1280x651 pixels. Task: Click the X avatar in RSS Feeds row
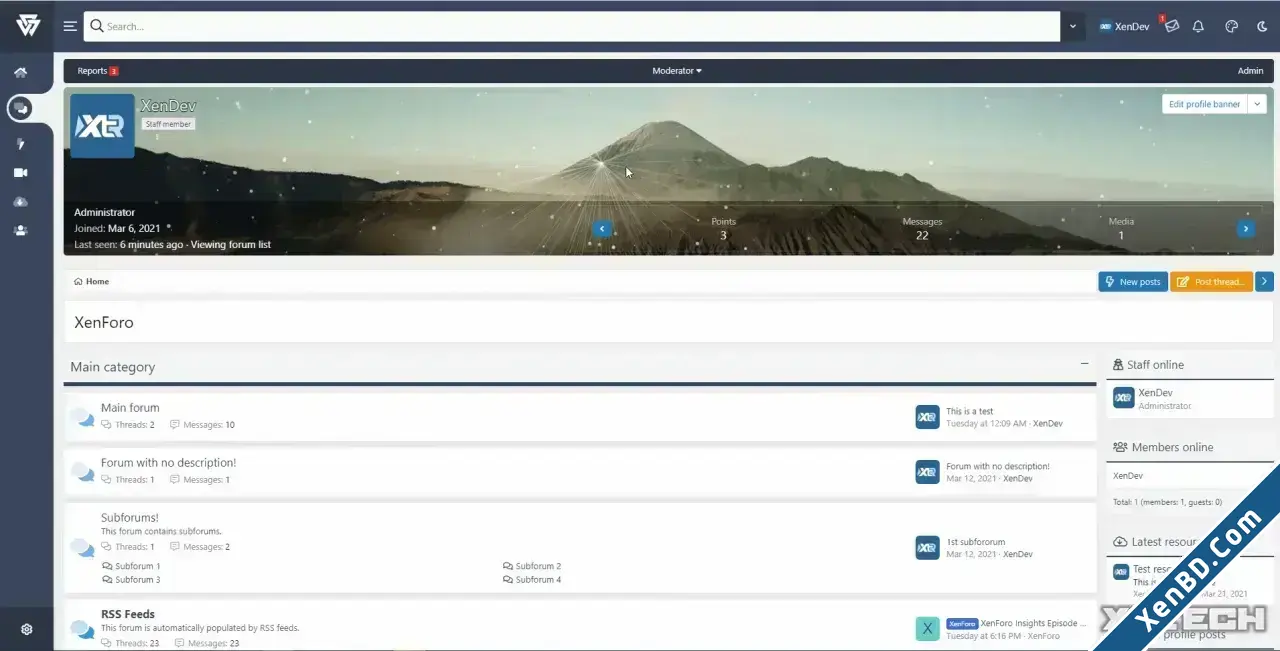pos(927,628)
